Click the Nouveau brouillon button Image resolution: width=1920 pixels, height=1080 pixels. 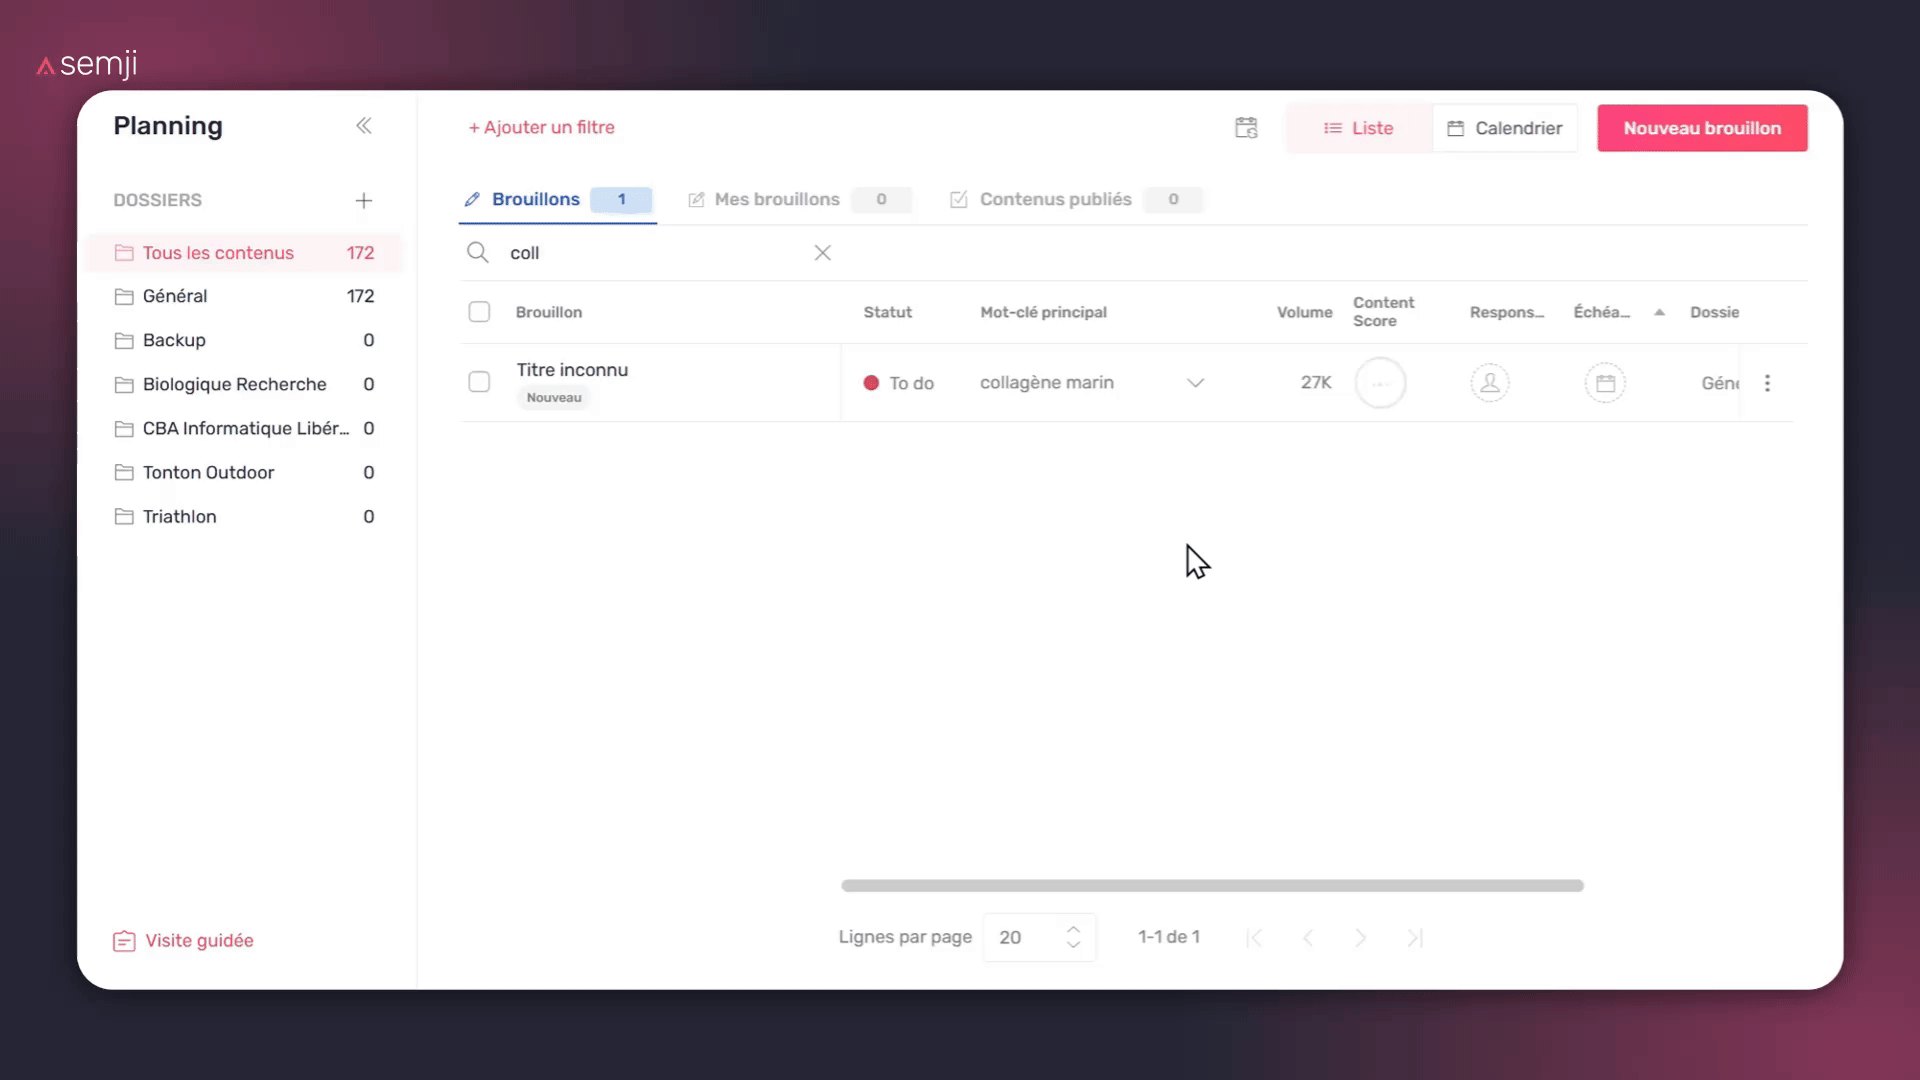pyautogui.click(x=1702, y=128)
